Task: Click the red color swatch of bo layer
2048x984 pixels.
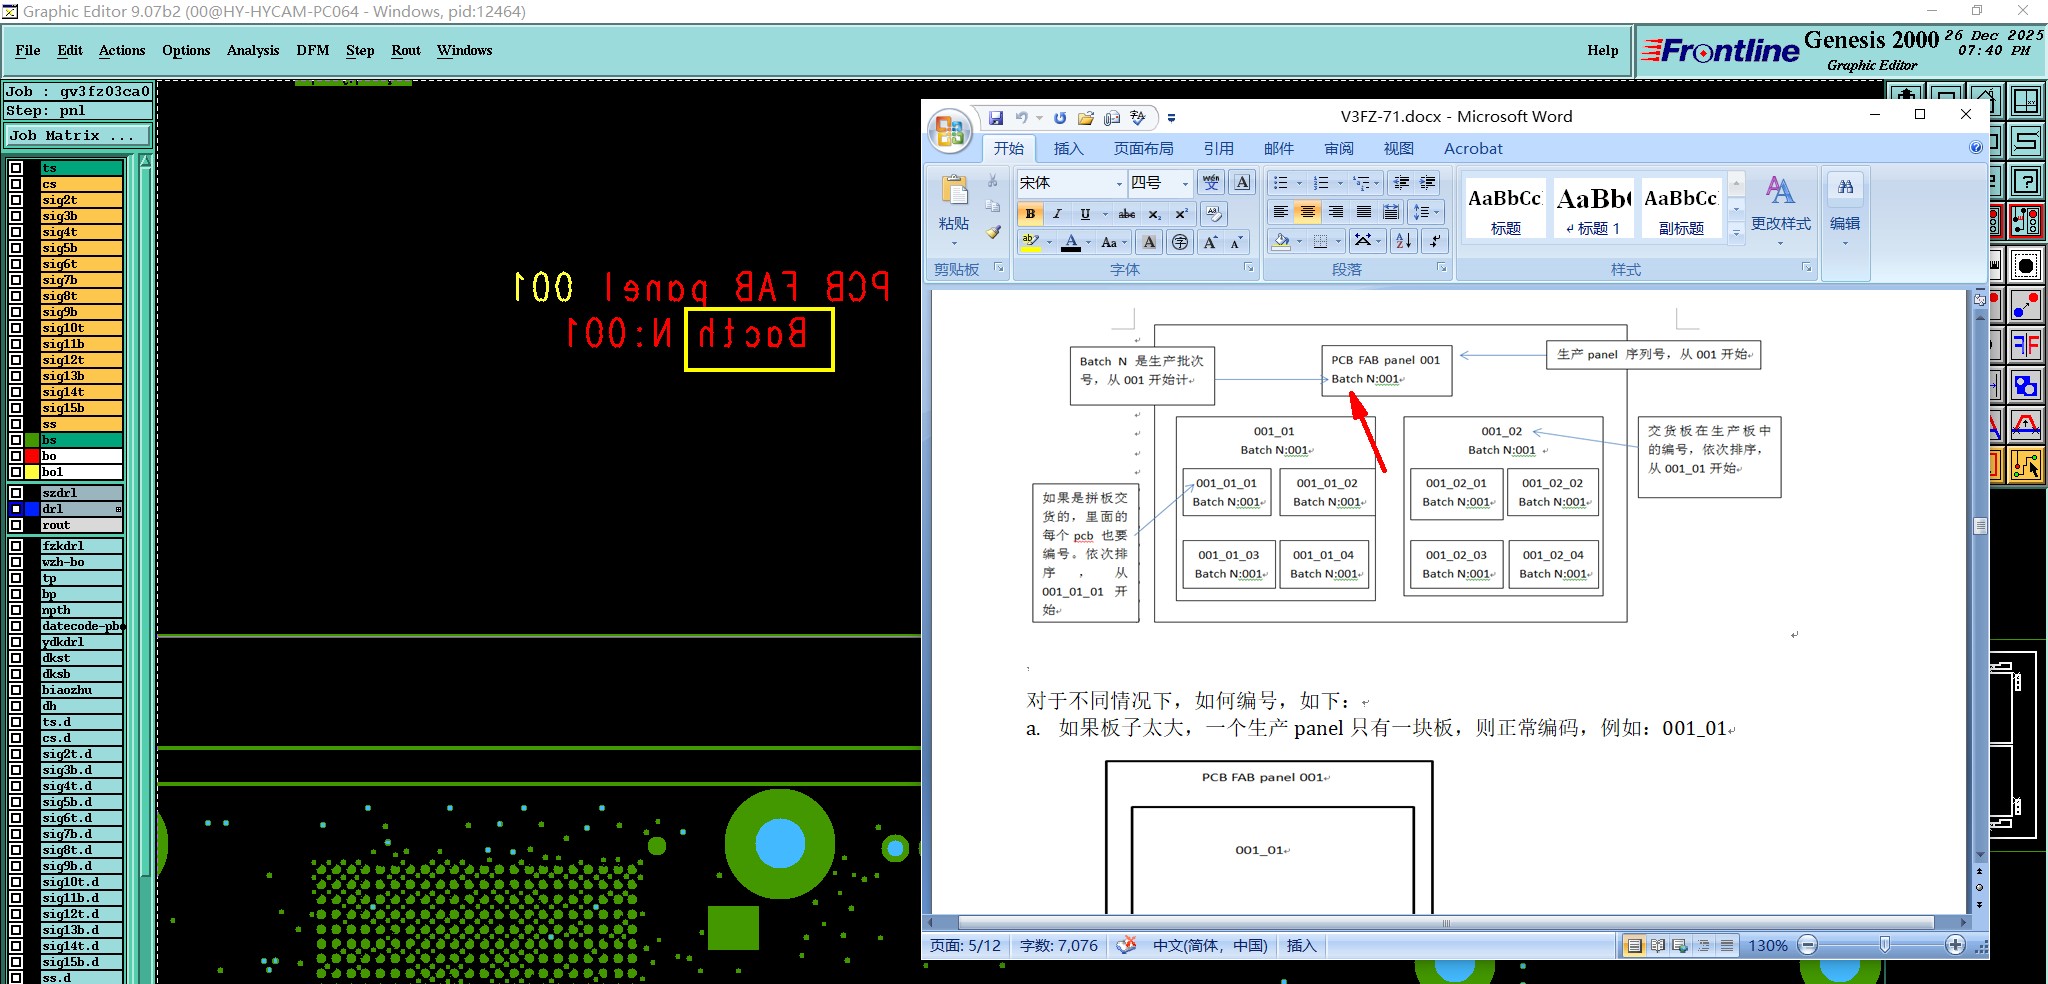Action: pyautogui.click(x=32, y=456)
